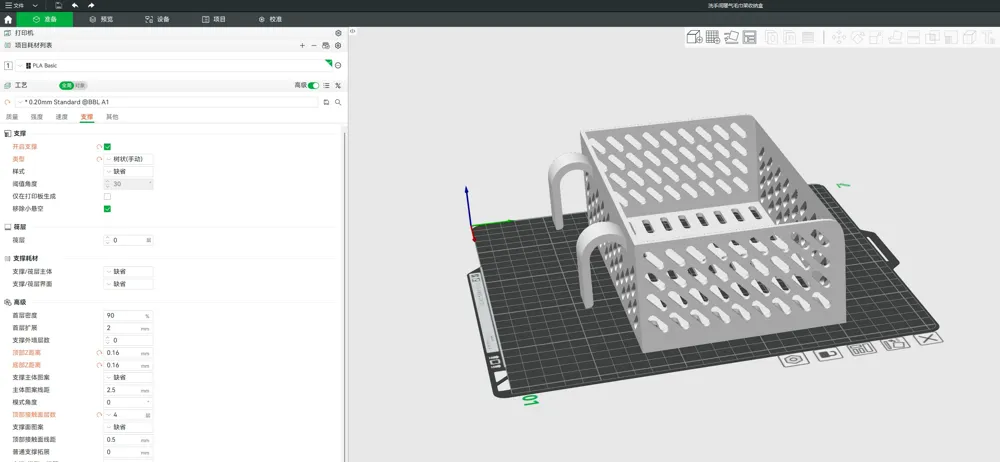Click the Home icon in the top bar
Screen dimensions: 1000x462
click(x=8, y=19)
